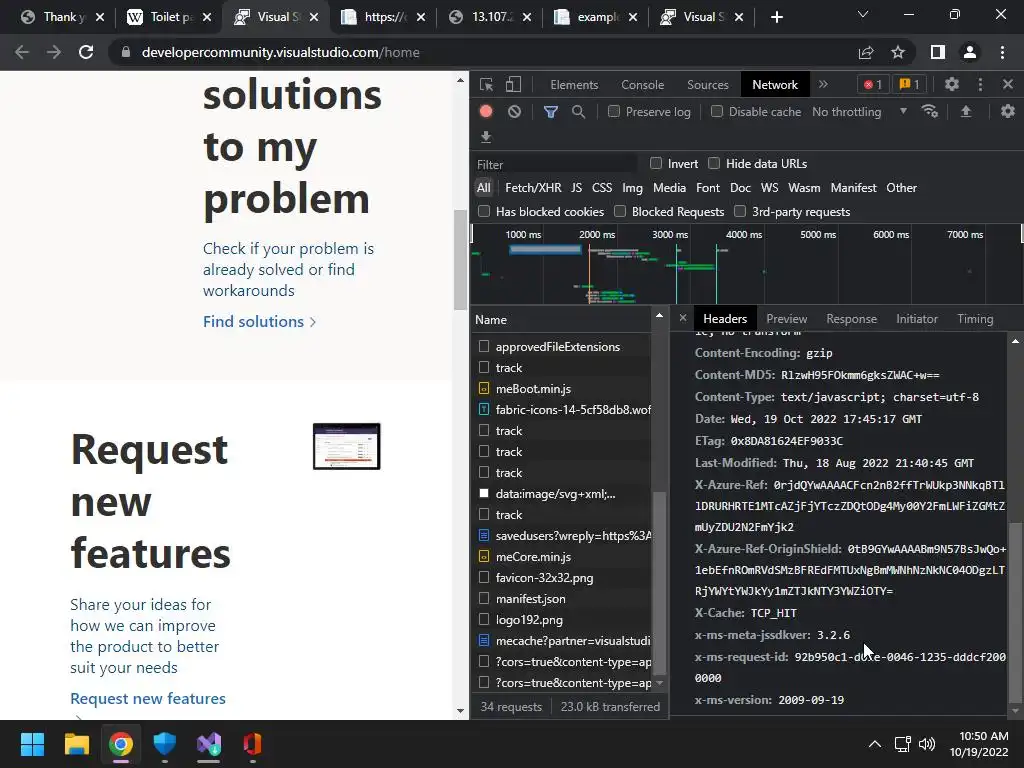Sort by Name column arrow

[x=659, y=315]
